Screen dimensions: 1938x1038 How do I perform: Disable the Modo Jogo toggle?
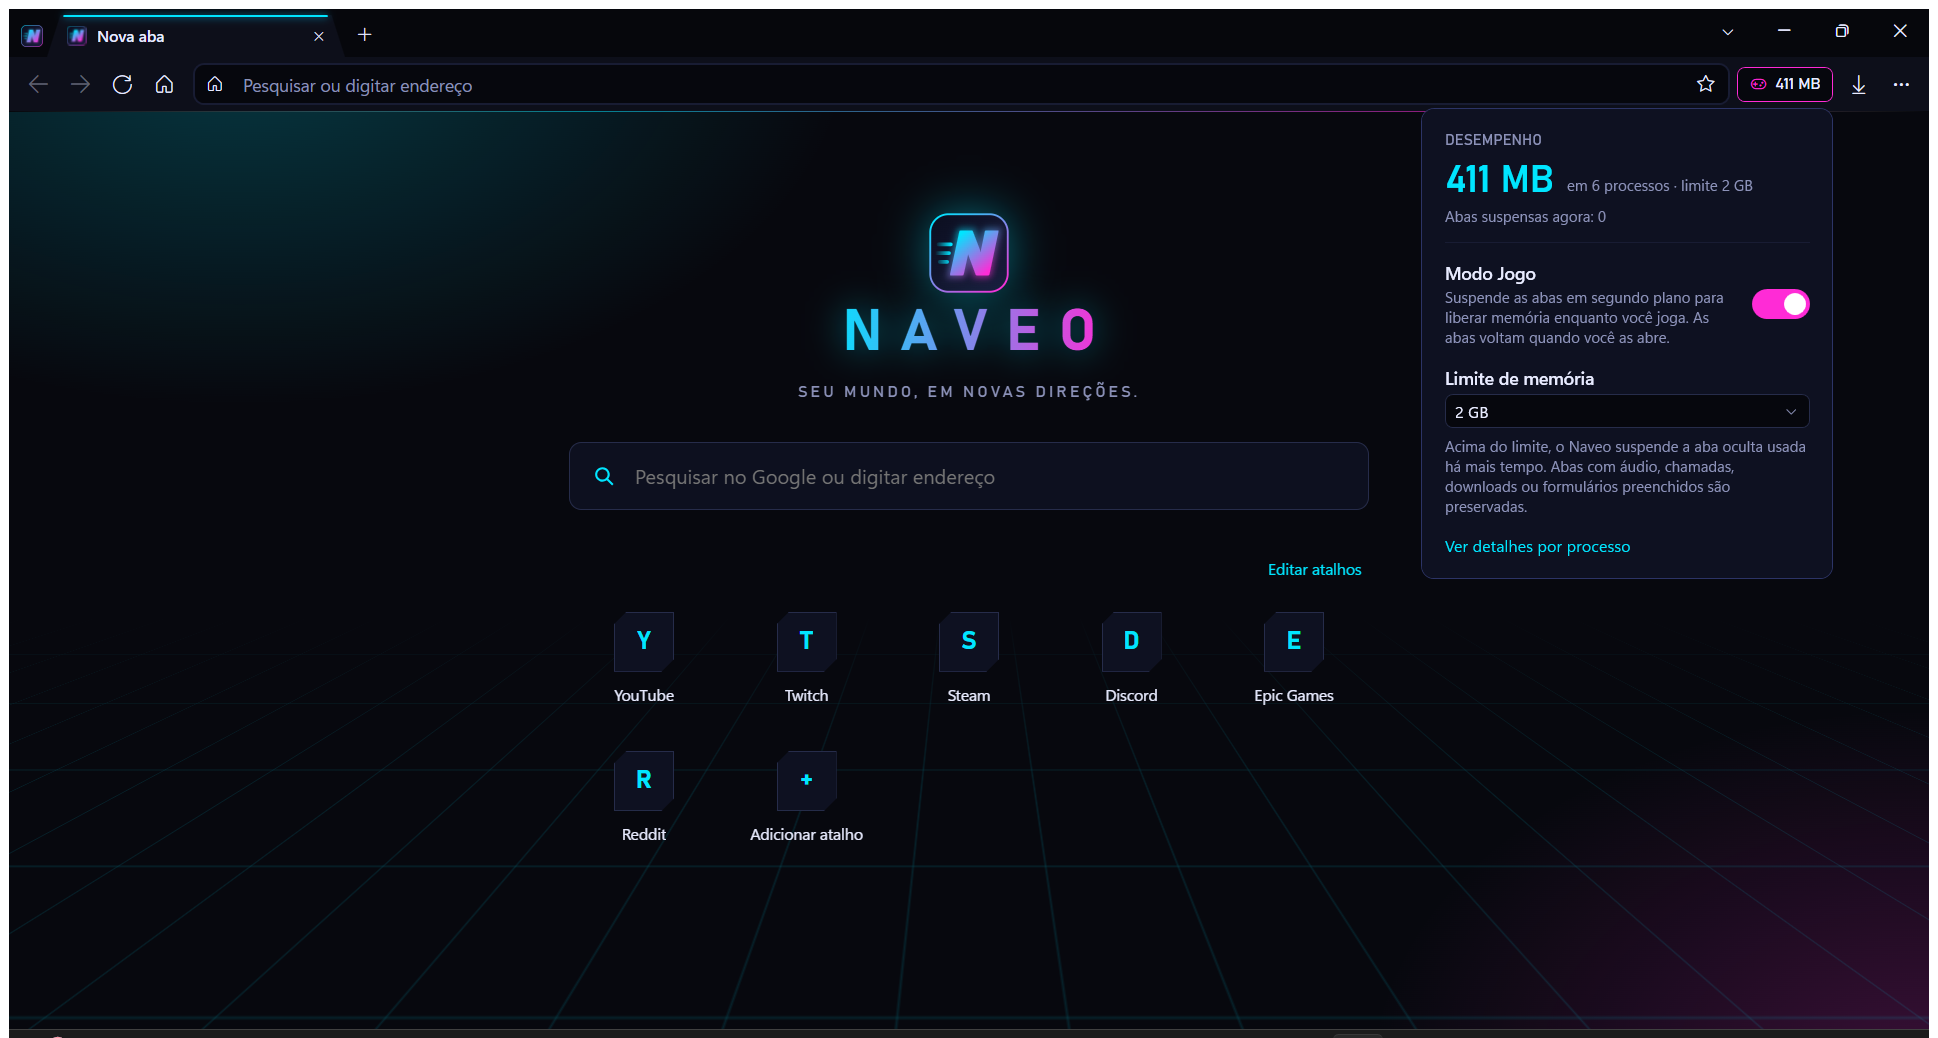pos(1781,304)
